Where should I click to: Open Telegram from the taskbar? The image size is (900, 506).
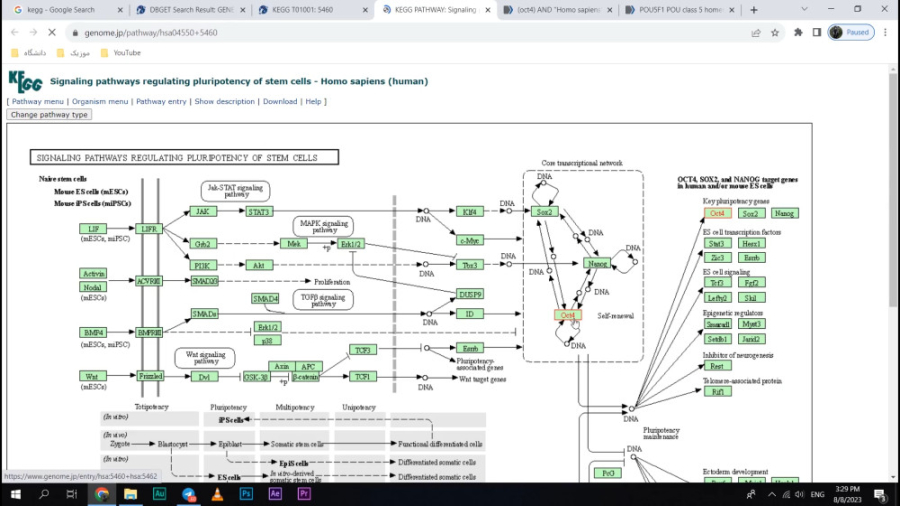188,494
